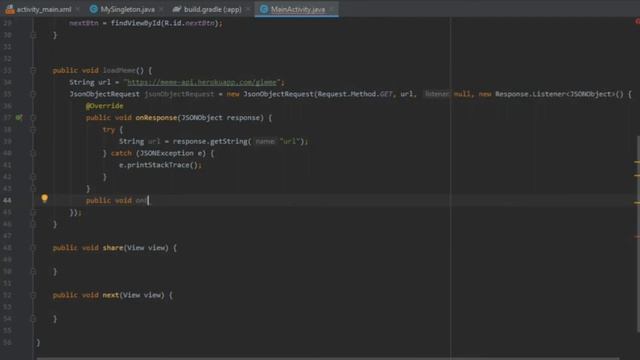The image size is (640, 360).
Task: Click the 'name:' parameter hint
Action: pyautogui.click(x=265, y=141)
